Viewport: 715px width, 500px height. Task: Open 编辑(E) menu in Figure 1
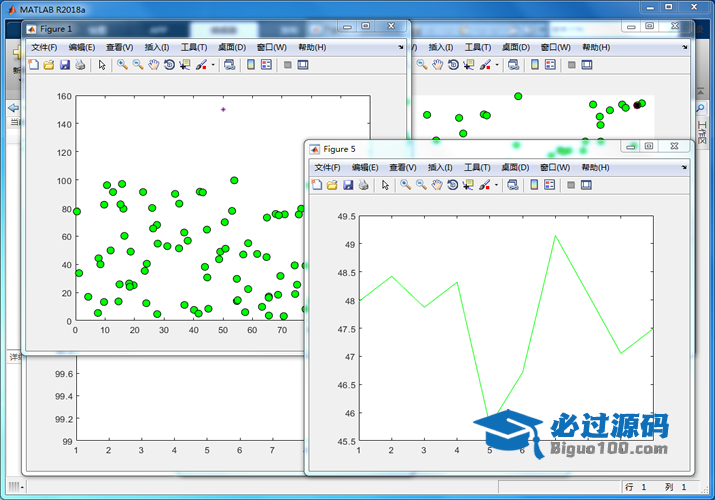tap(82, 47)
